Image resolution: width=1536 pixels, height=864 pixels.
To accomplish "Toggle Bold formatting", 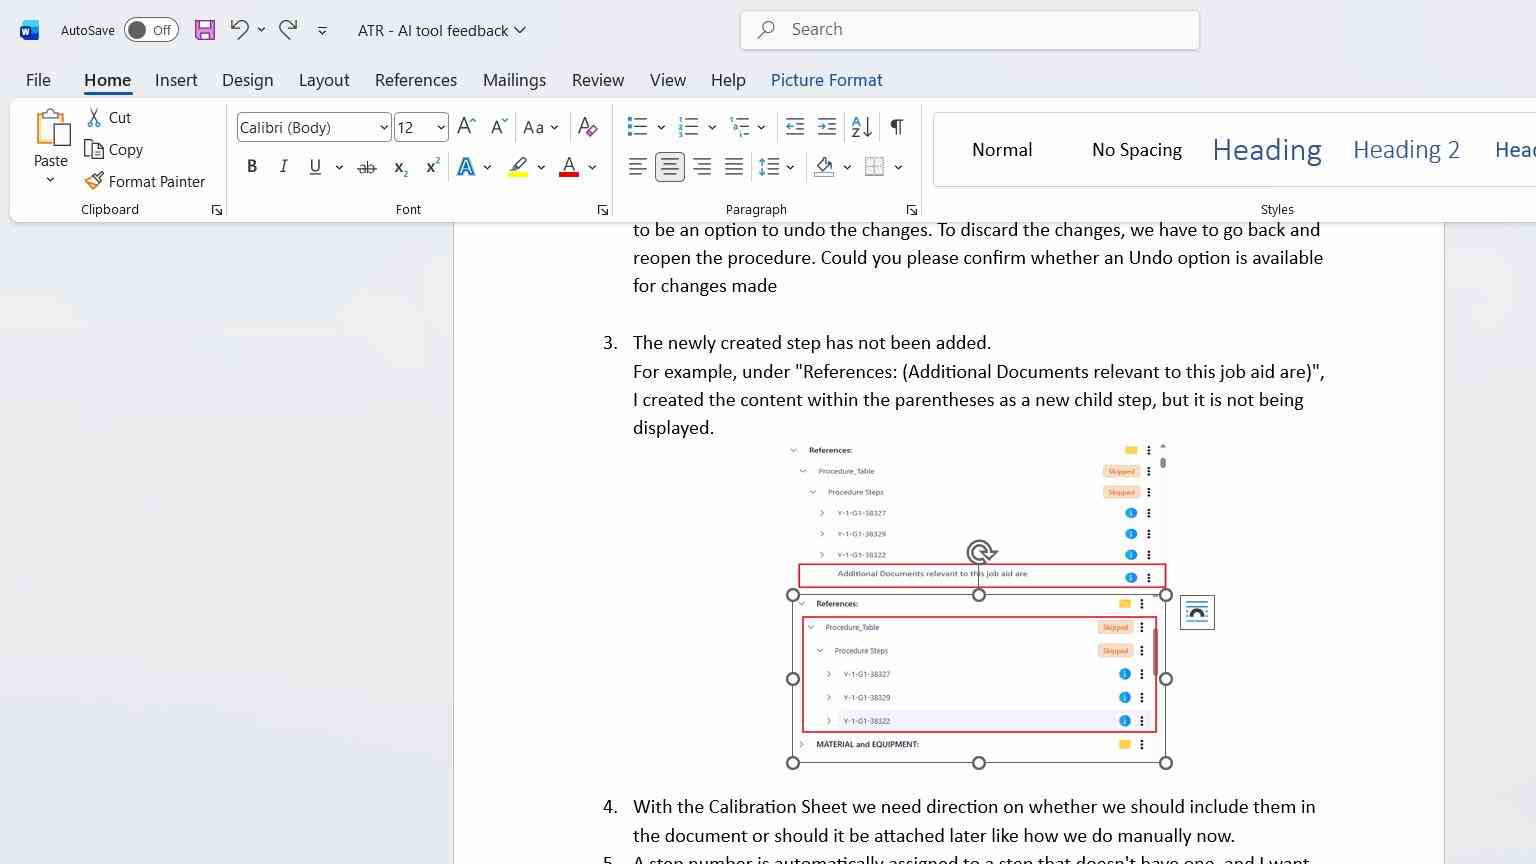I will (252, 167).
